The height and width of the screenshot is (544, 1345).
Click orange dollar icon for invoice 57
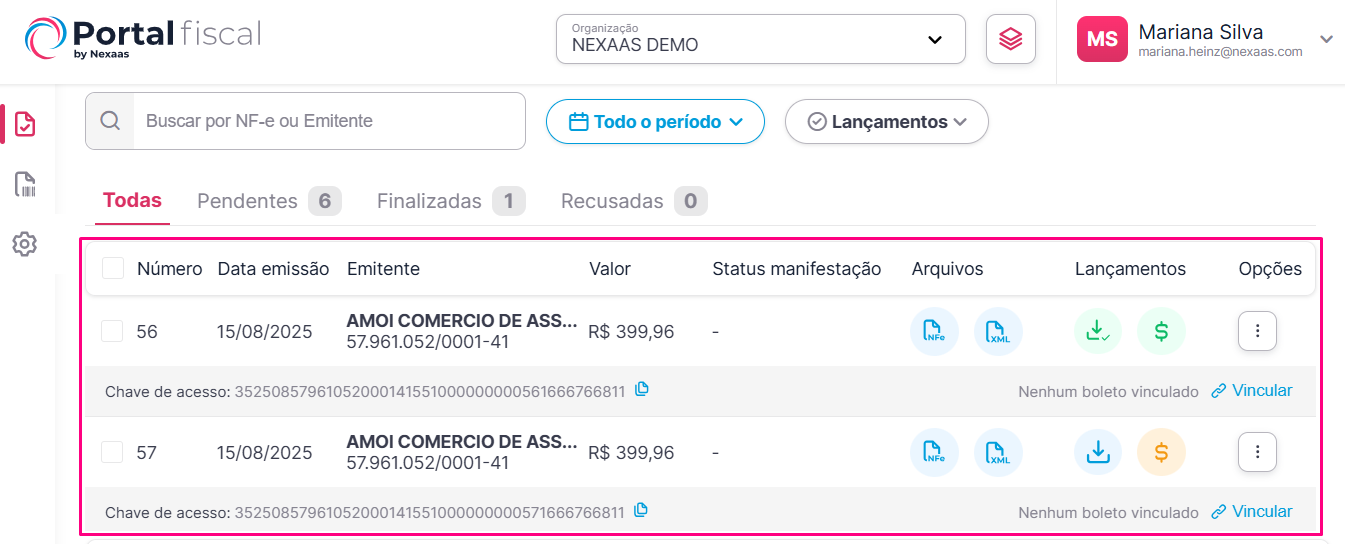point(1161,452)
